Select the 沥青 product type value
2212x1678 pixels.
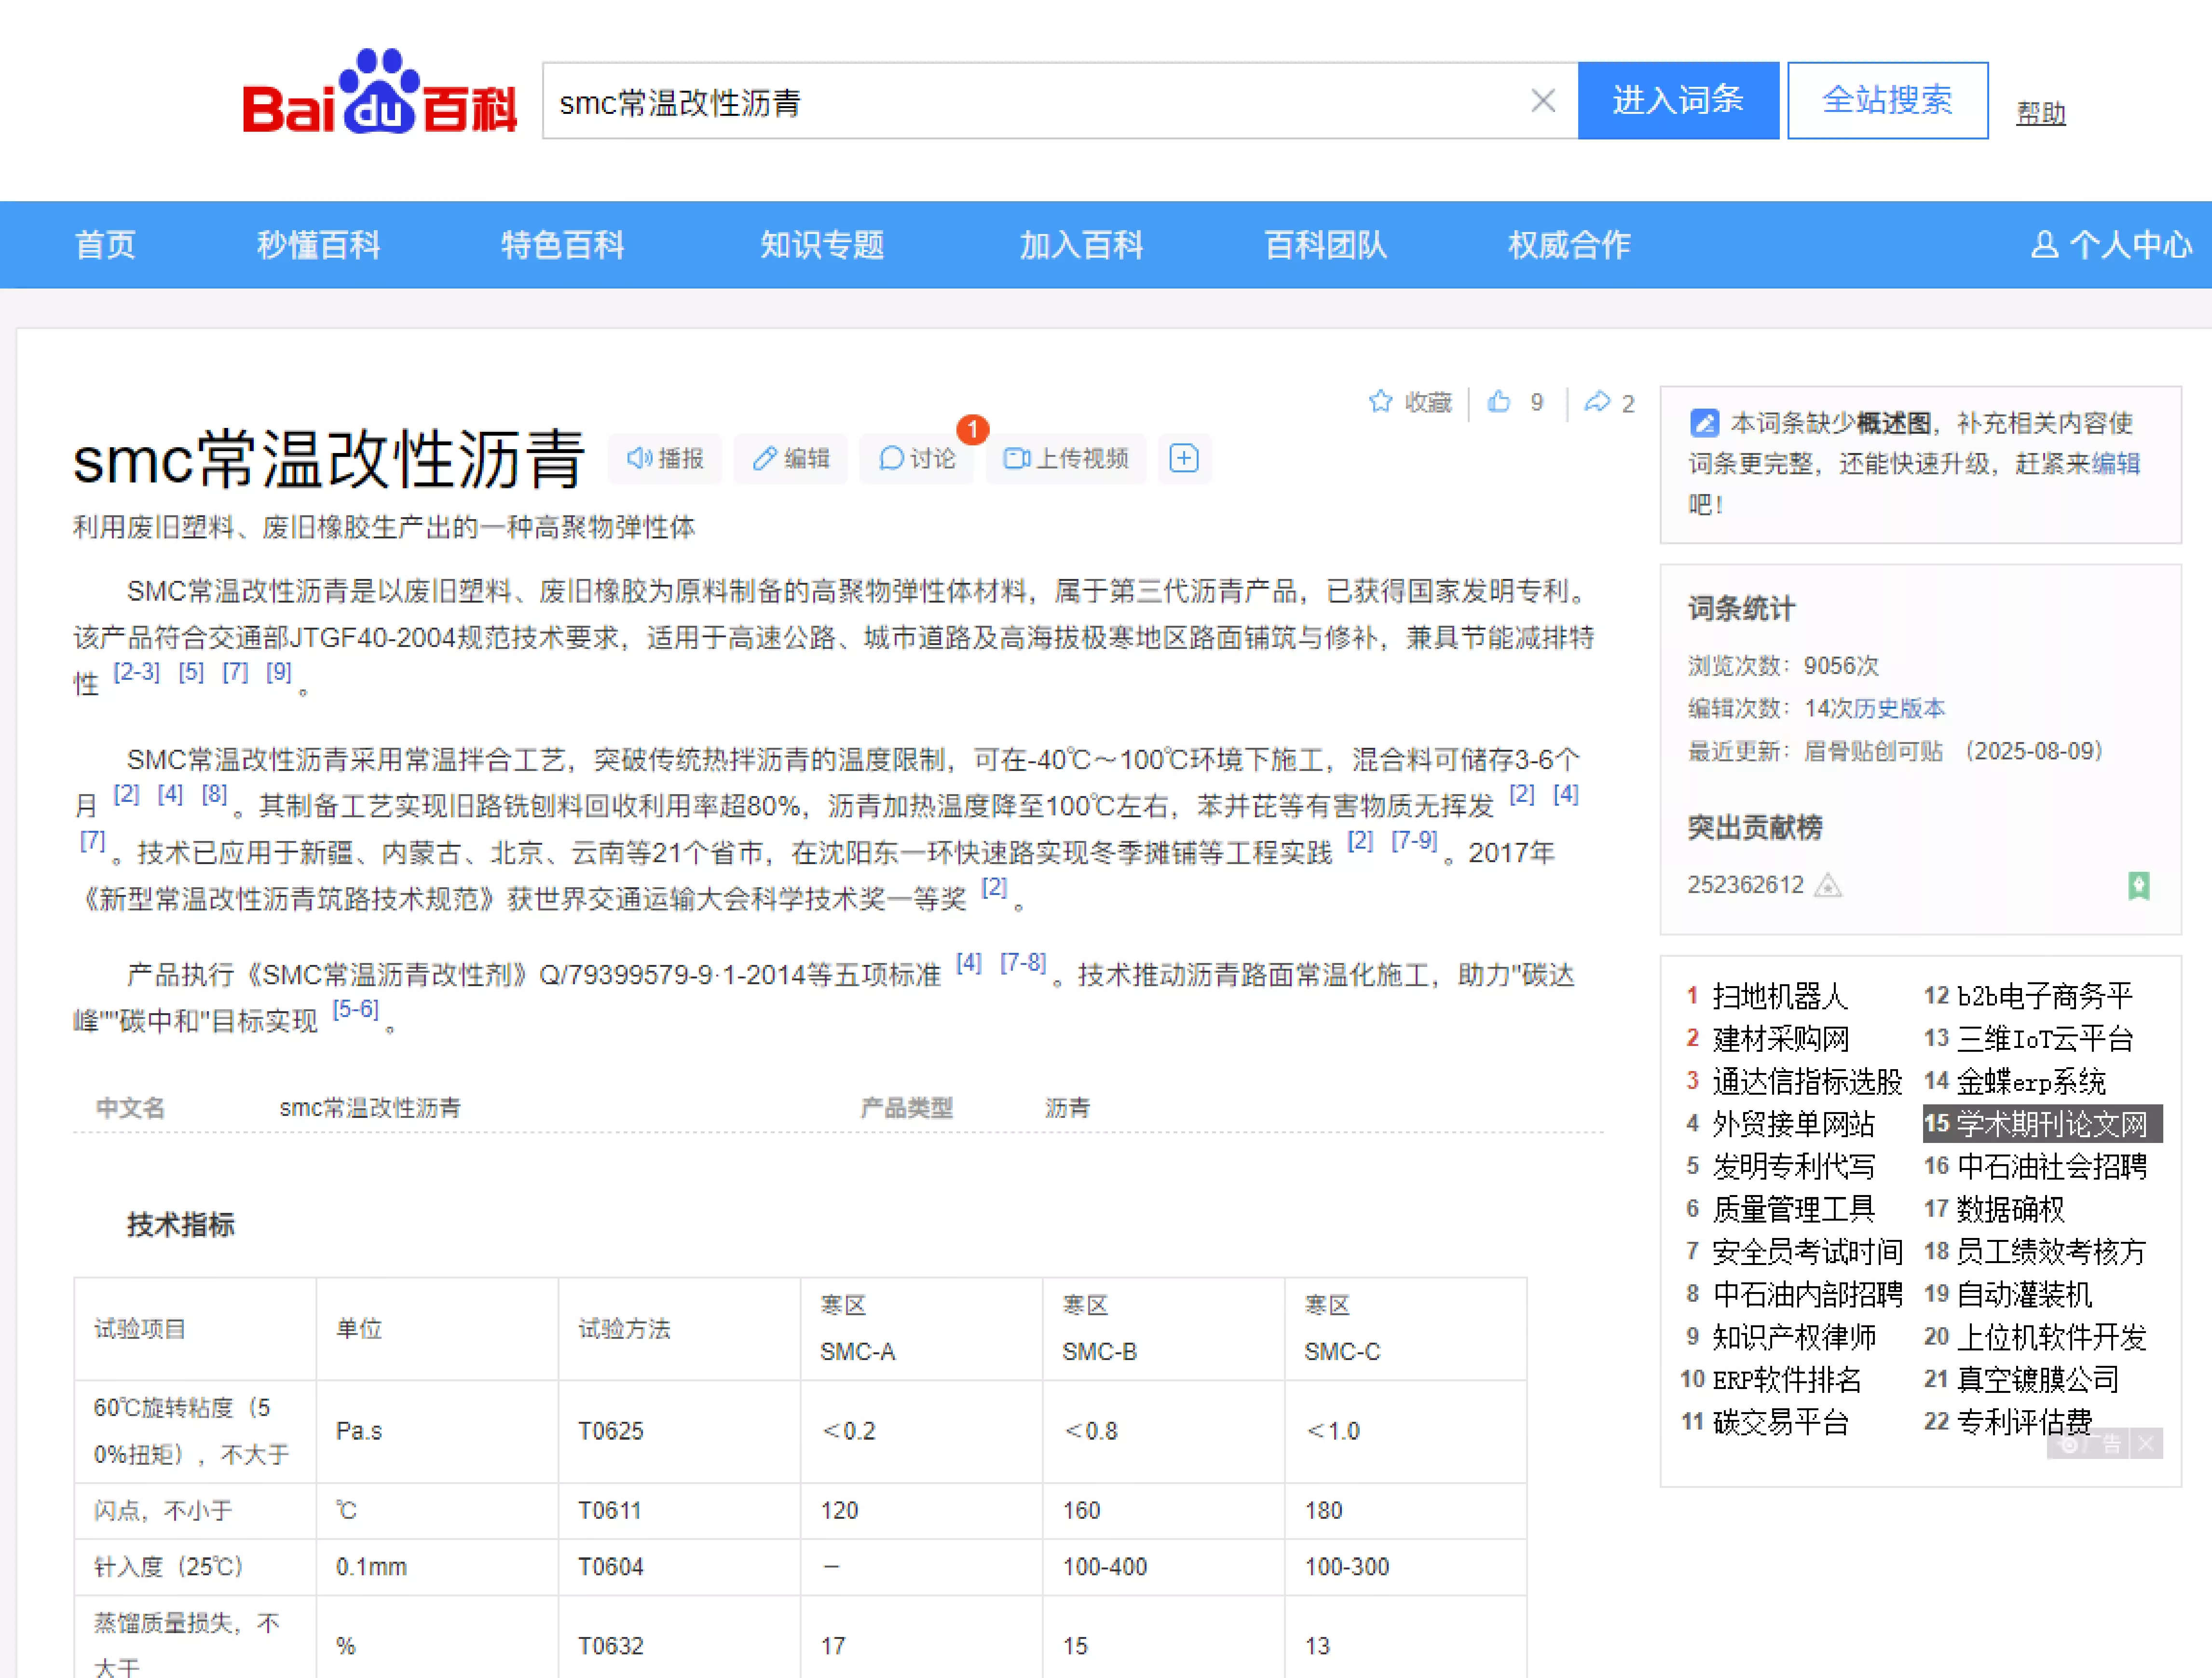1067,1109
